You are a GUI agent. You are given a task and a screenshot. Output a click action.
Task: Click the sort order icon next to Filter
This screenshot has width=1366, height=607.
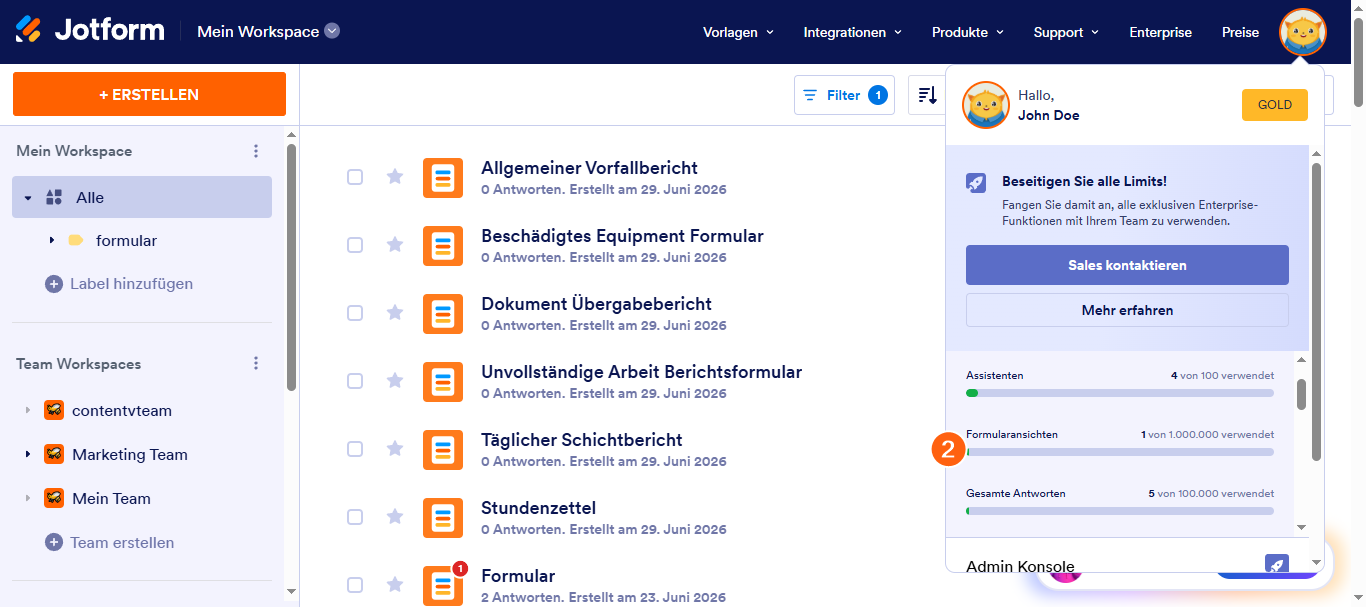927,95
